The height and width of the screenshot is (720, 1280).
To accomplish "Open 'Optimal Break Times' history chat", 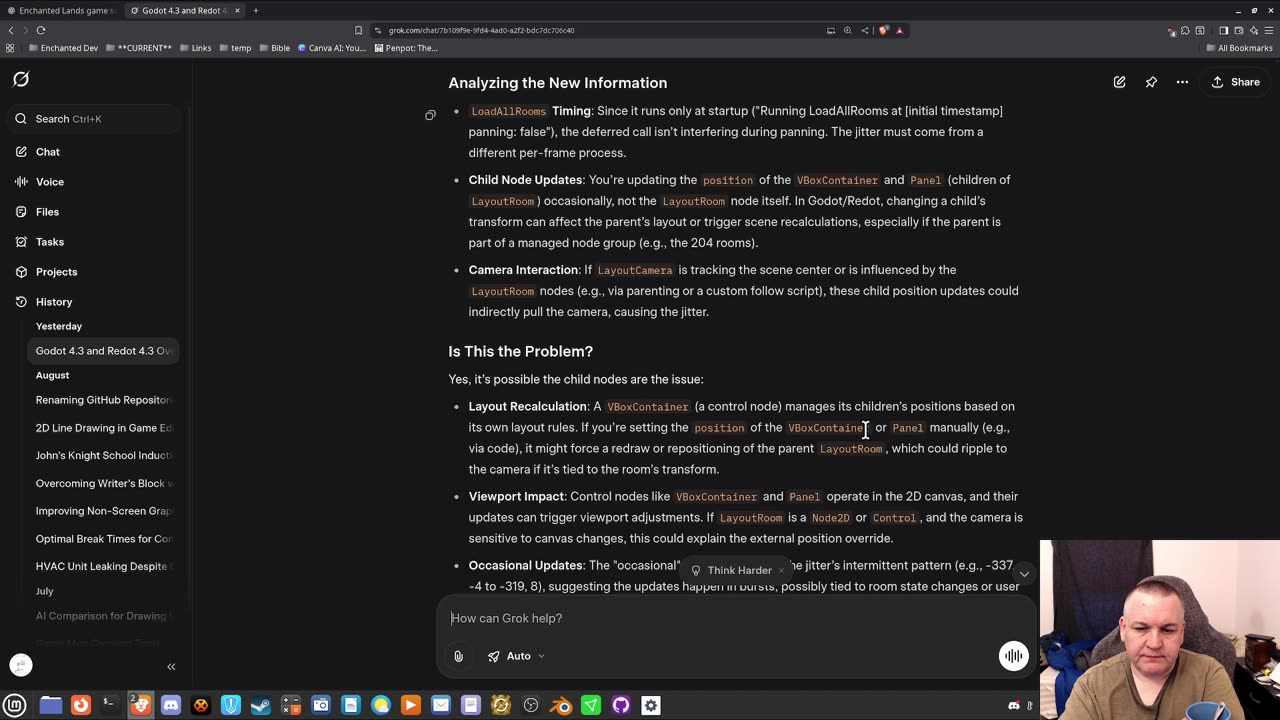I will click(104, 539).
